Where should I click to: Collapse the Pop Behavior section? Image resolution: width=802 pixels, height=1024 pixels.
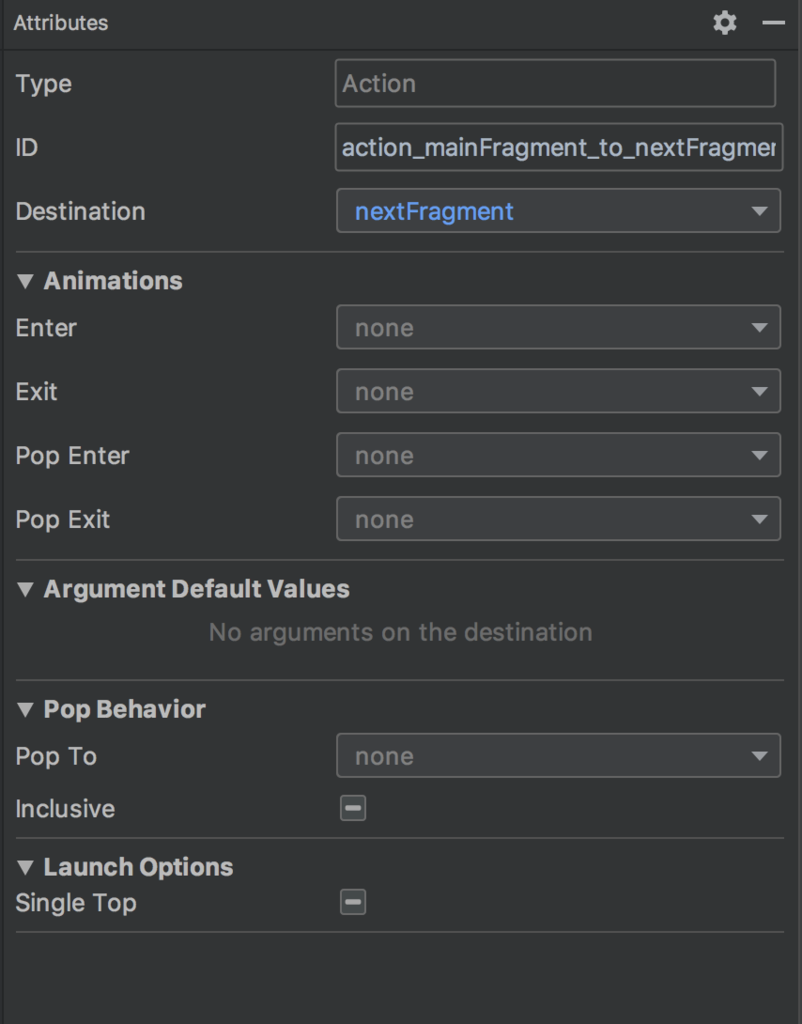[26, 709]
